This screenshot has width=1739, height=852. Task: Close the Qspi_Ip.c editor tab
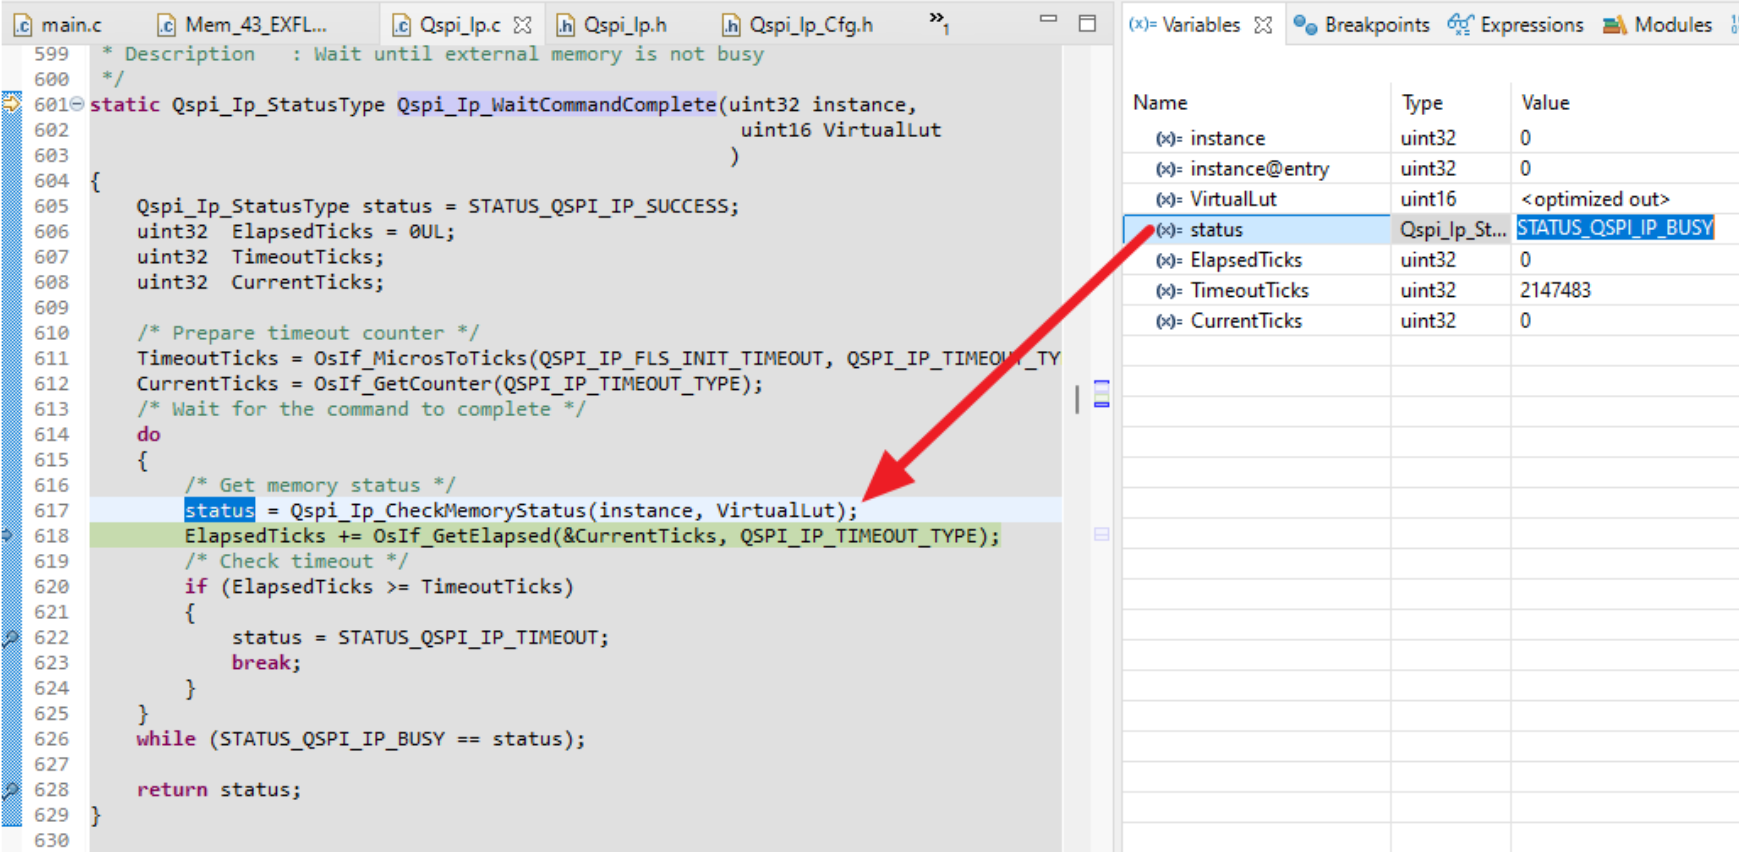click(523, 24)
